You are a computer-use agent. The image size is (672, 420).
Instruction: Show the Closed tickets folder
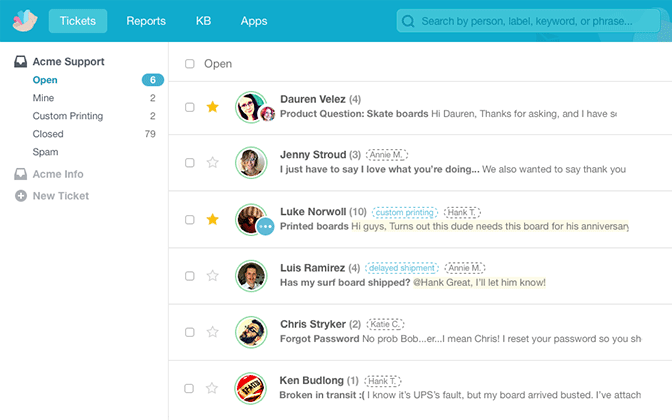point(48,134)
